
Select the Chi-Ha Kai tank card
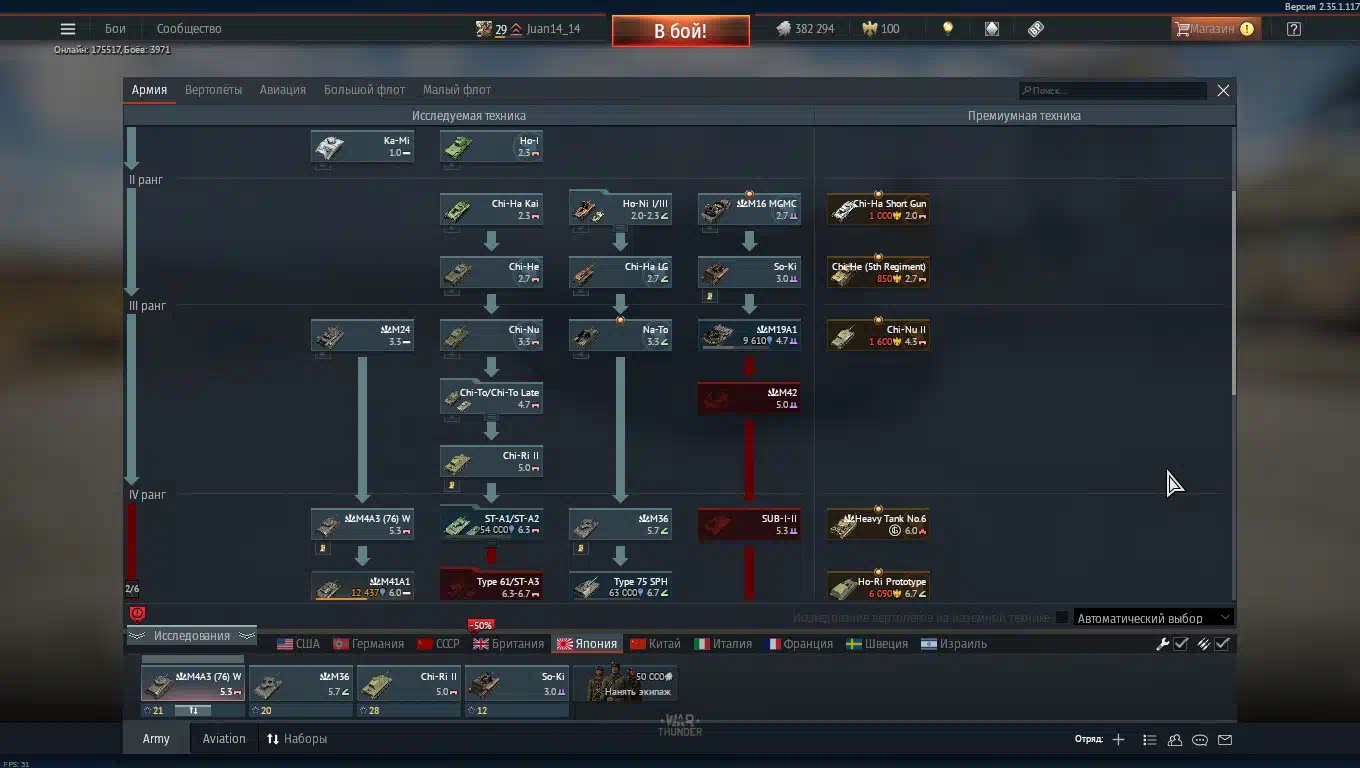(491, 210)
